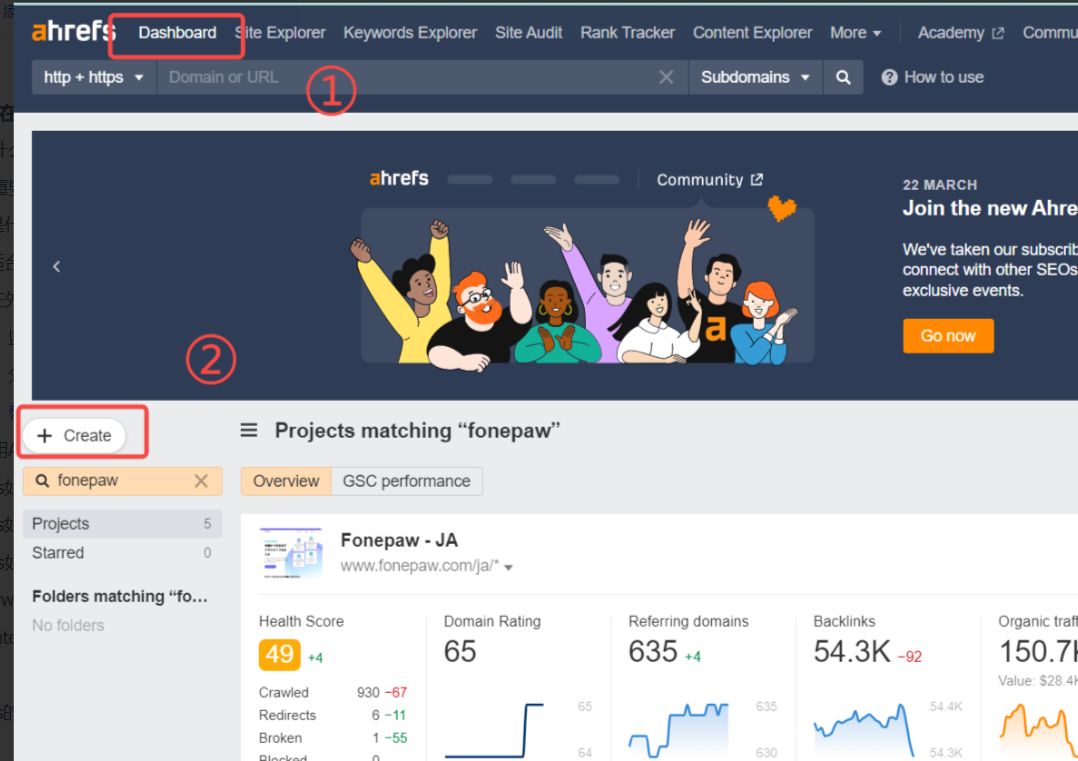
Task: Open the How to use help icon
Action: [889, 77]
